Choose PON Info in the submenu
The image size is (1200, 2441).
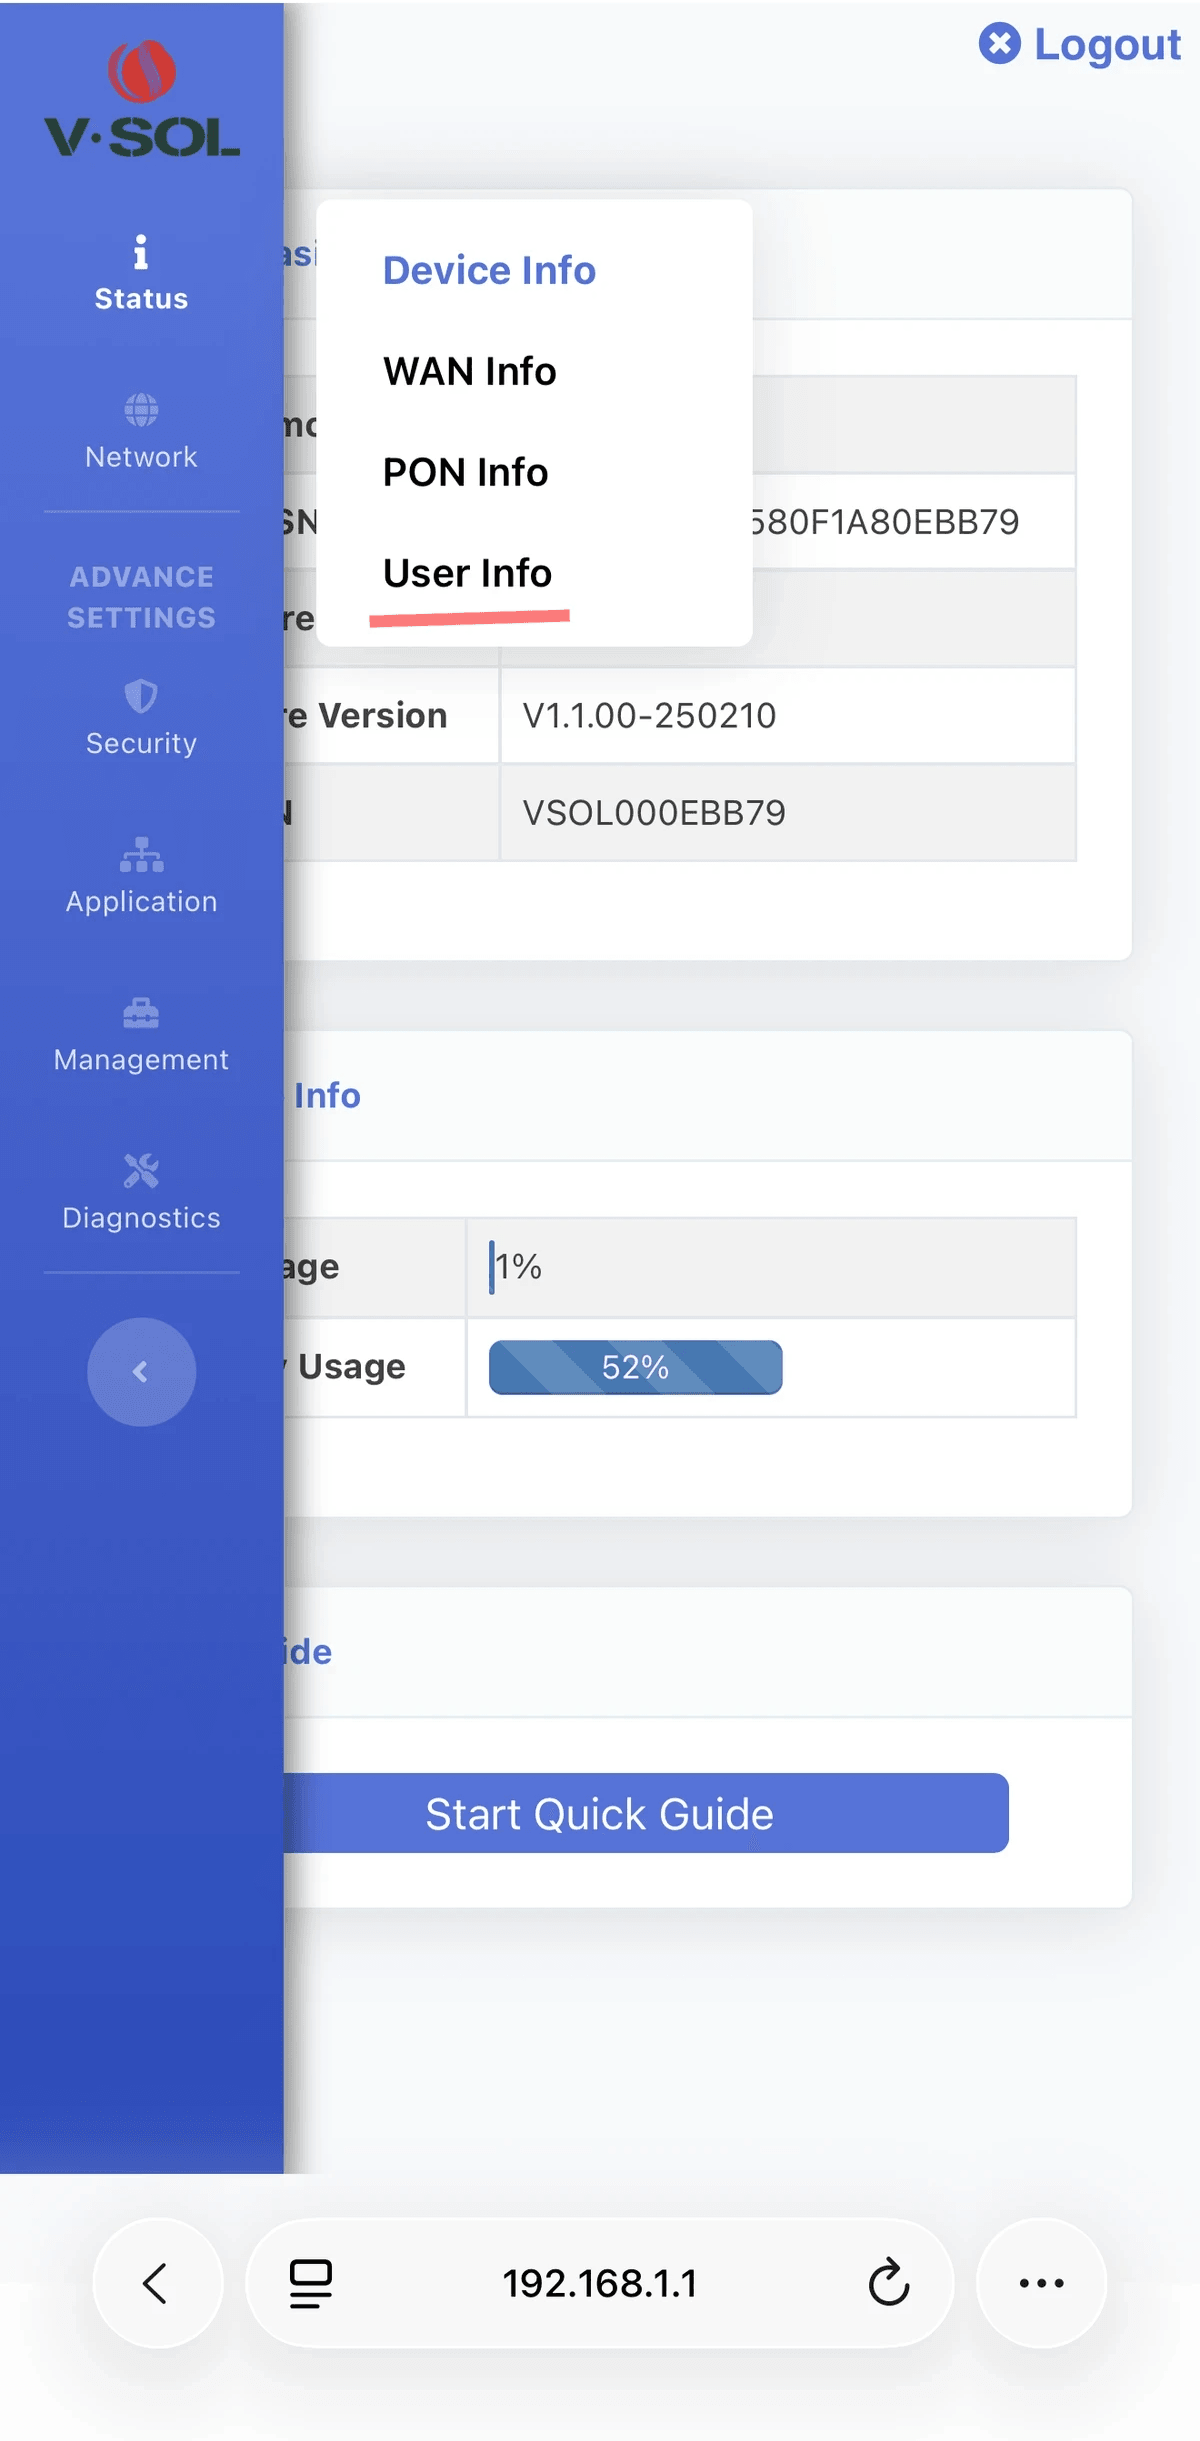tap(465, 473)
